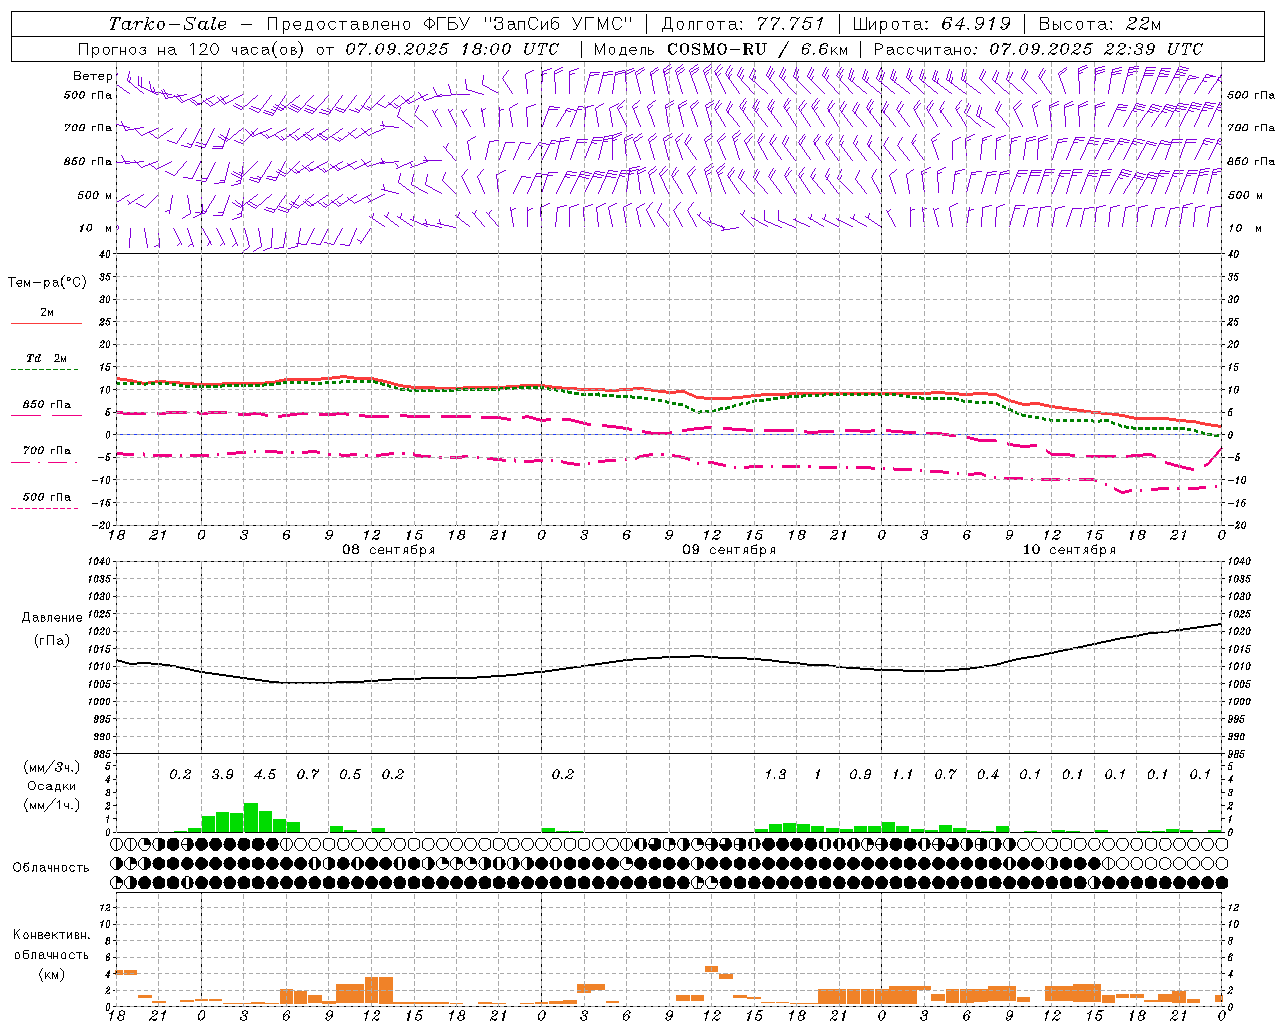Click the "(гПа)" unit under Давление
This screenshot has width=1280, height=1024.
(52, 640)
